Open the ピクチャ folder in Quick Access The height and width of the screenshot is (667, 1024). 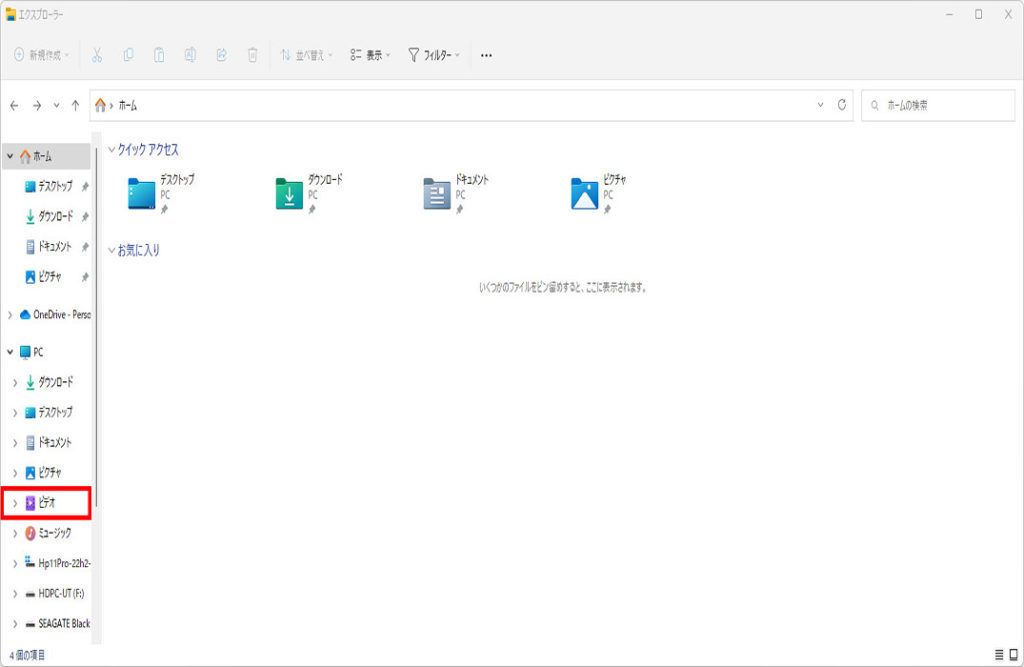point(584,194)
